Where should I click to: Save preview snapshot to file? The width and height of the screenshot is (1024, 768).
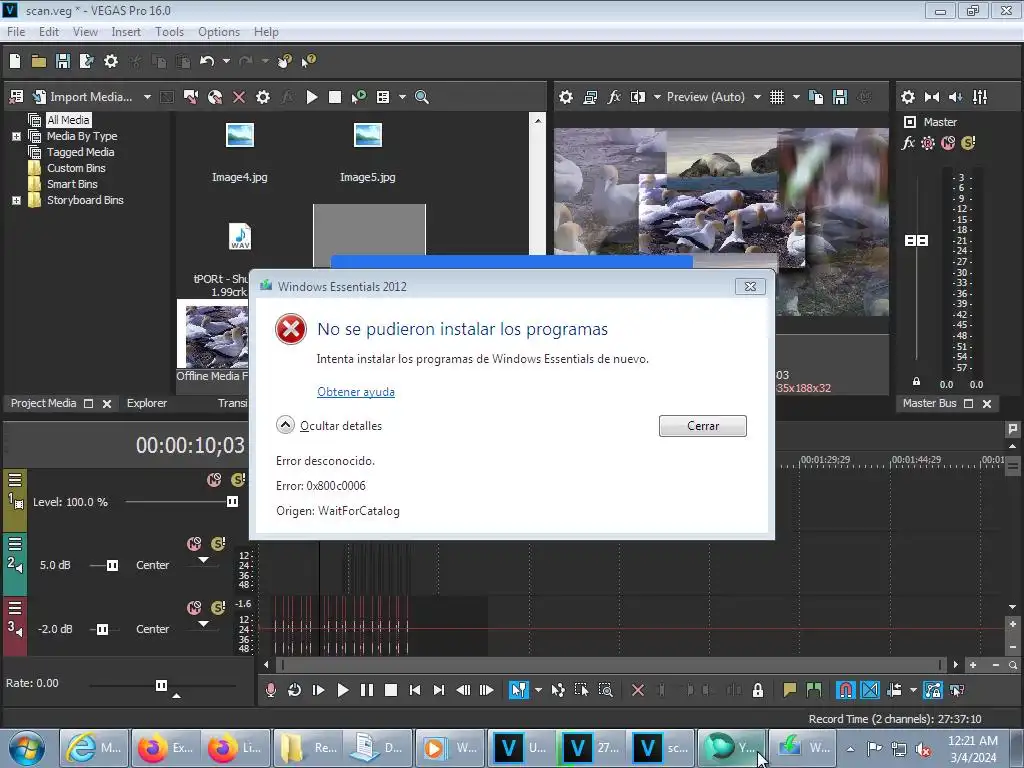point(840,97)
